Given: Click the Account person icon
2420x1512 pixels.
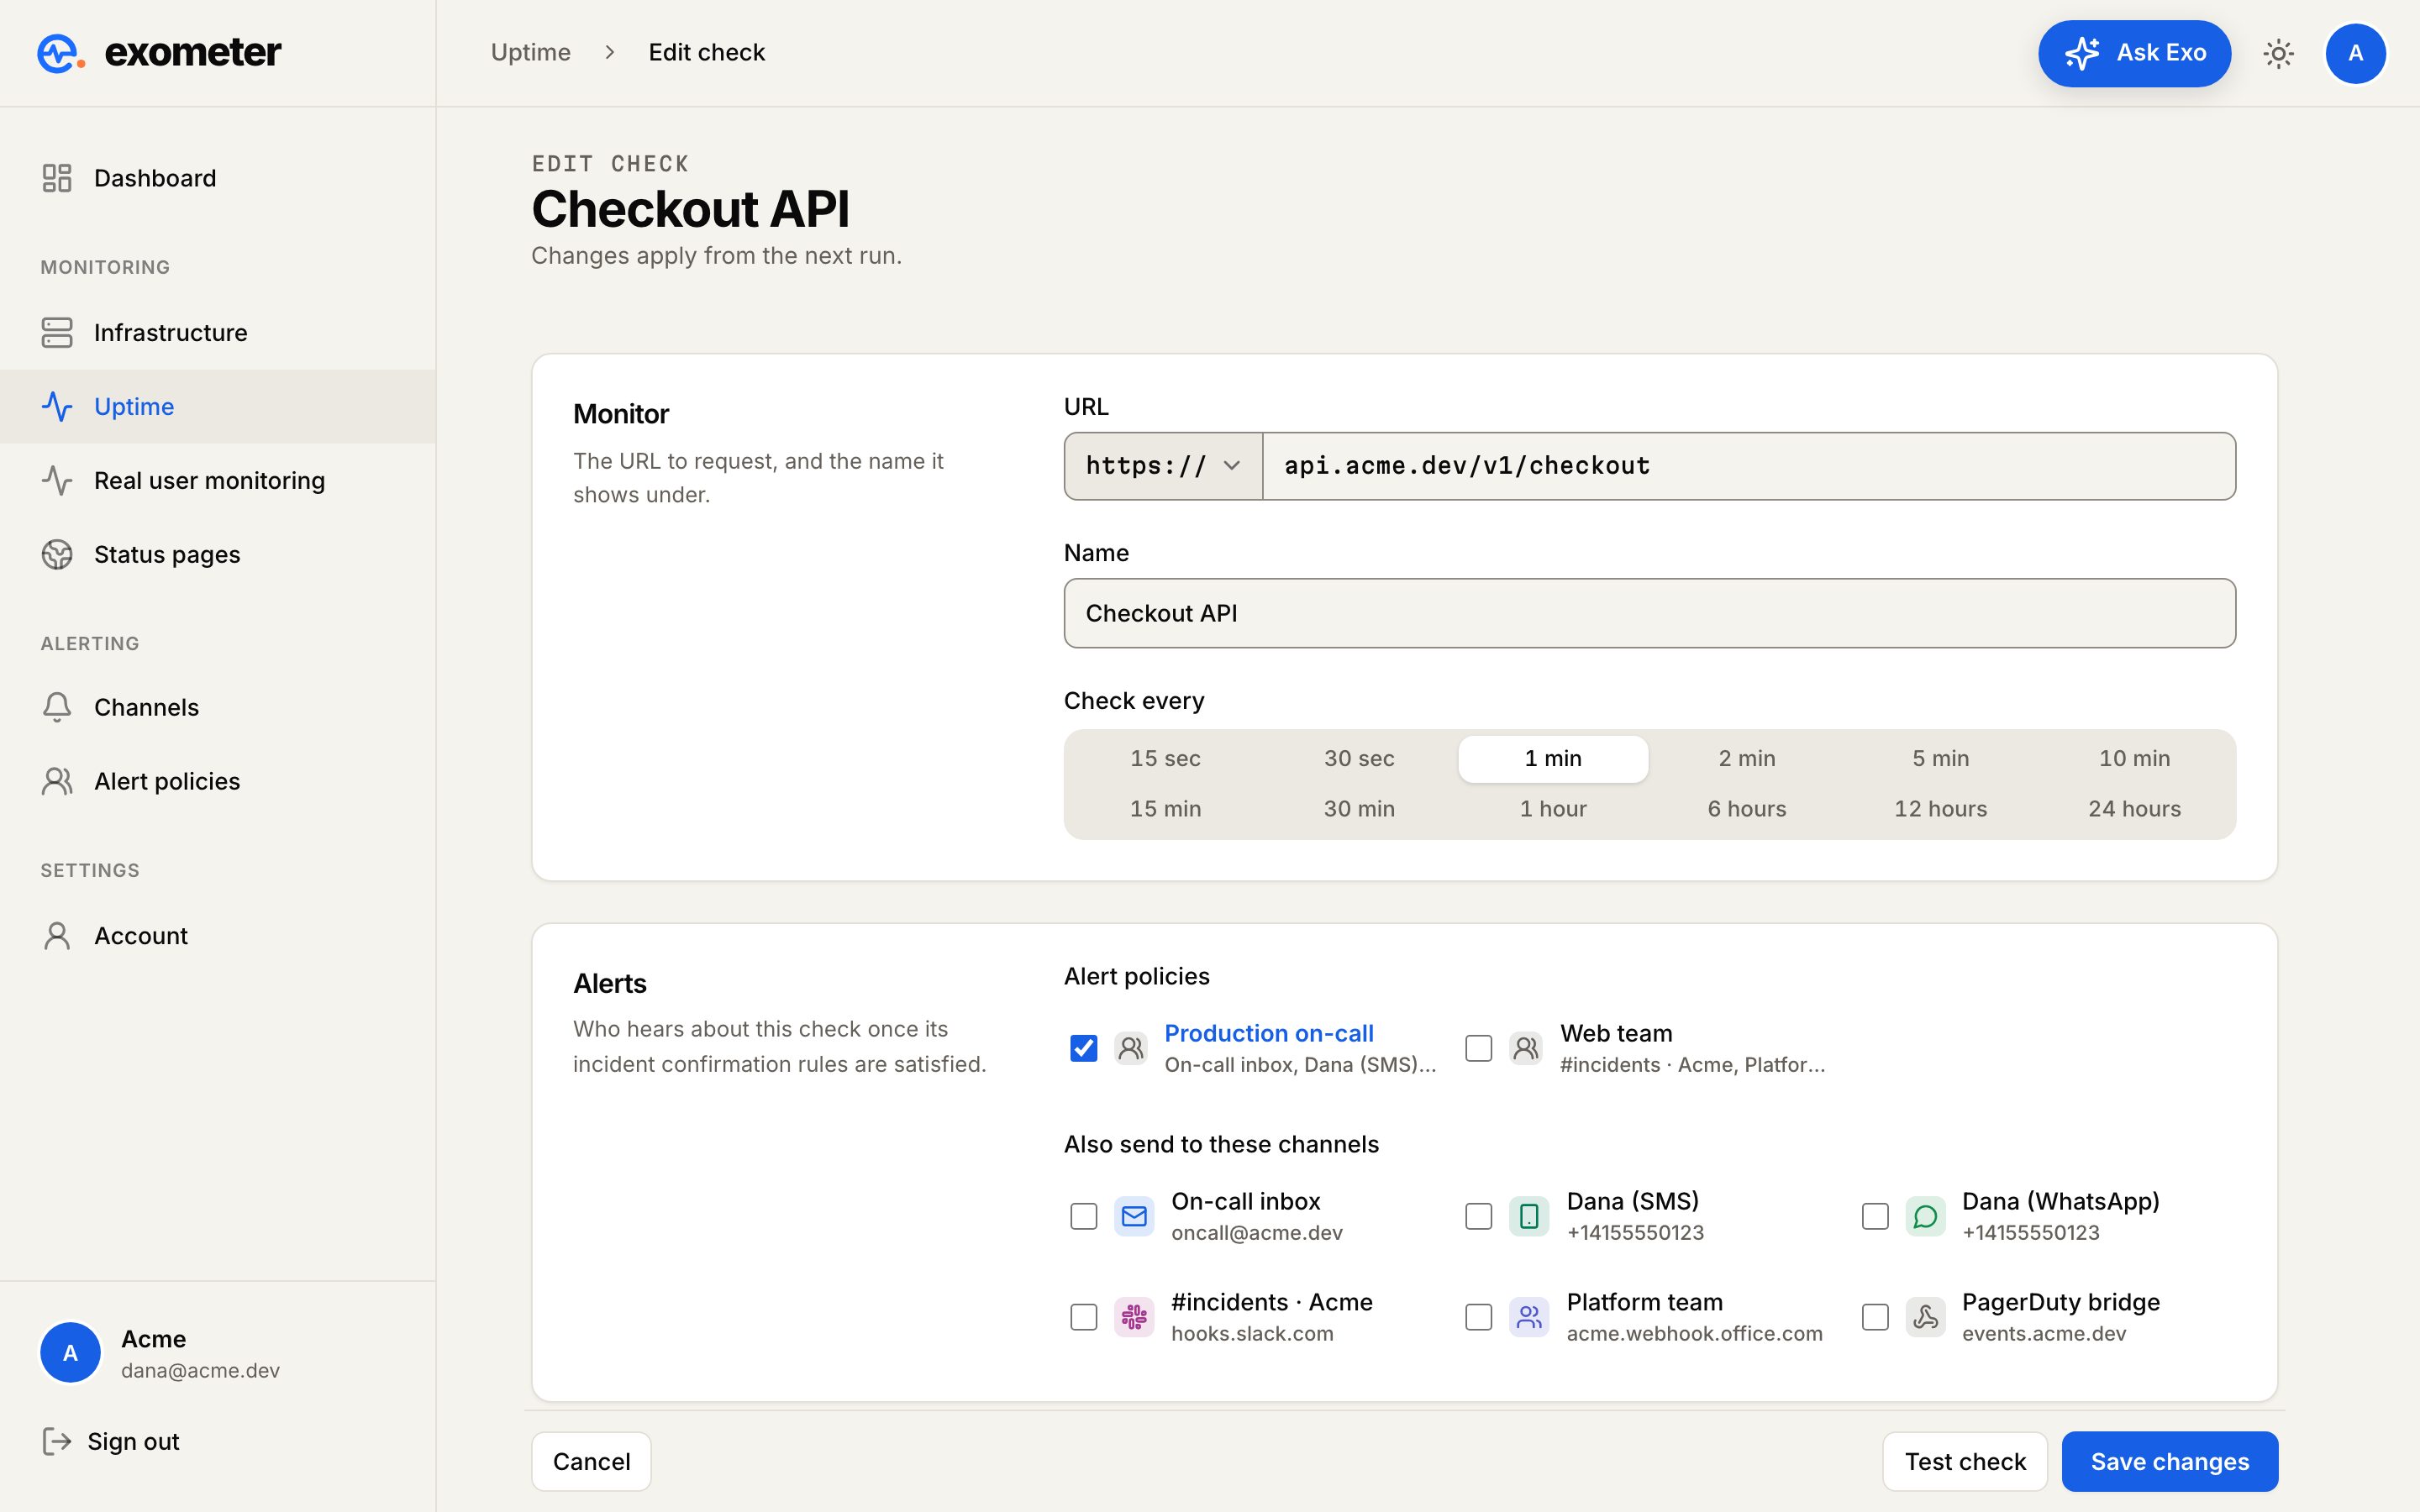Looking at the screenshot, I should coord(57,936).
